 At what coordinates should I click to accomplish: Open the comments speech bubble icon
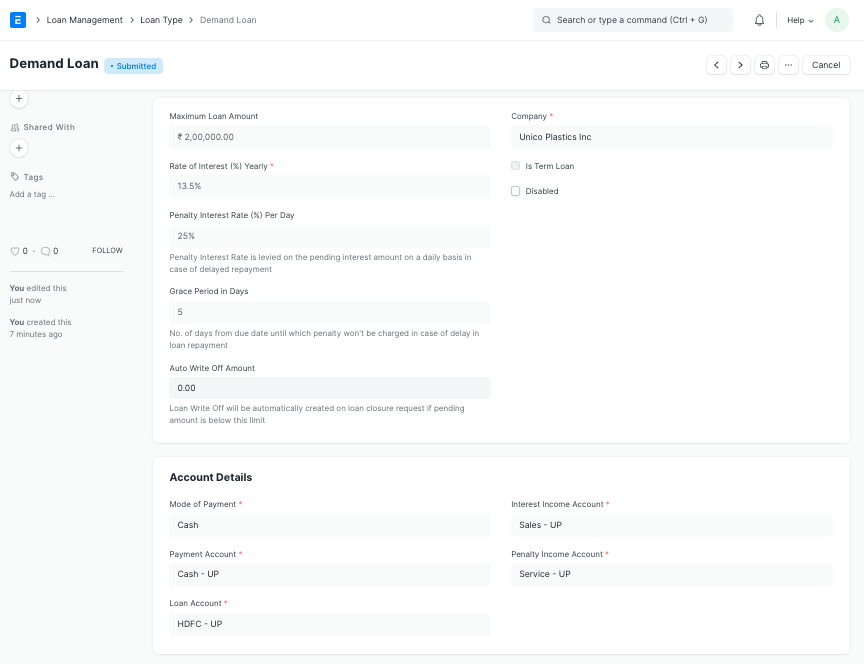(45, 251)
